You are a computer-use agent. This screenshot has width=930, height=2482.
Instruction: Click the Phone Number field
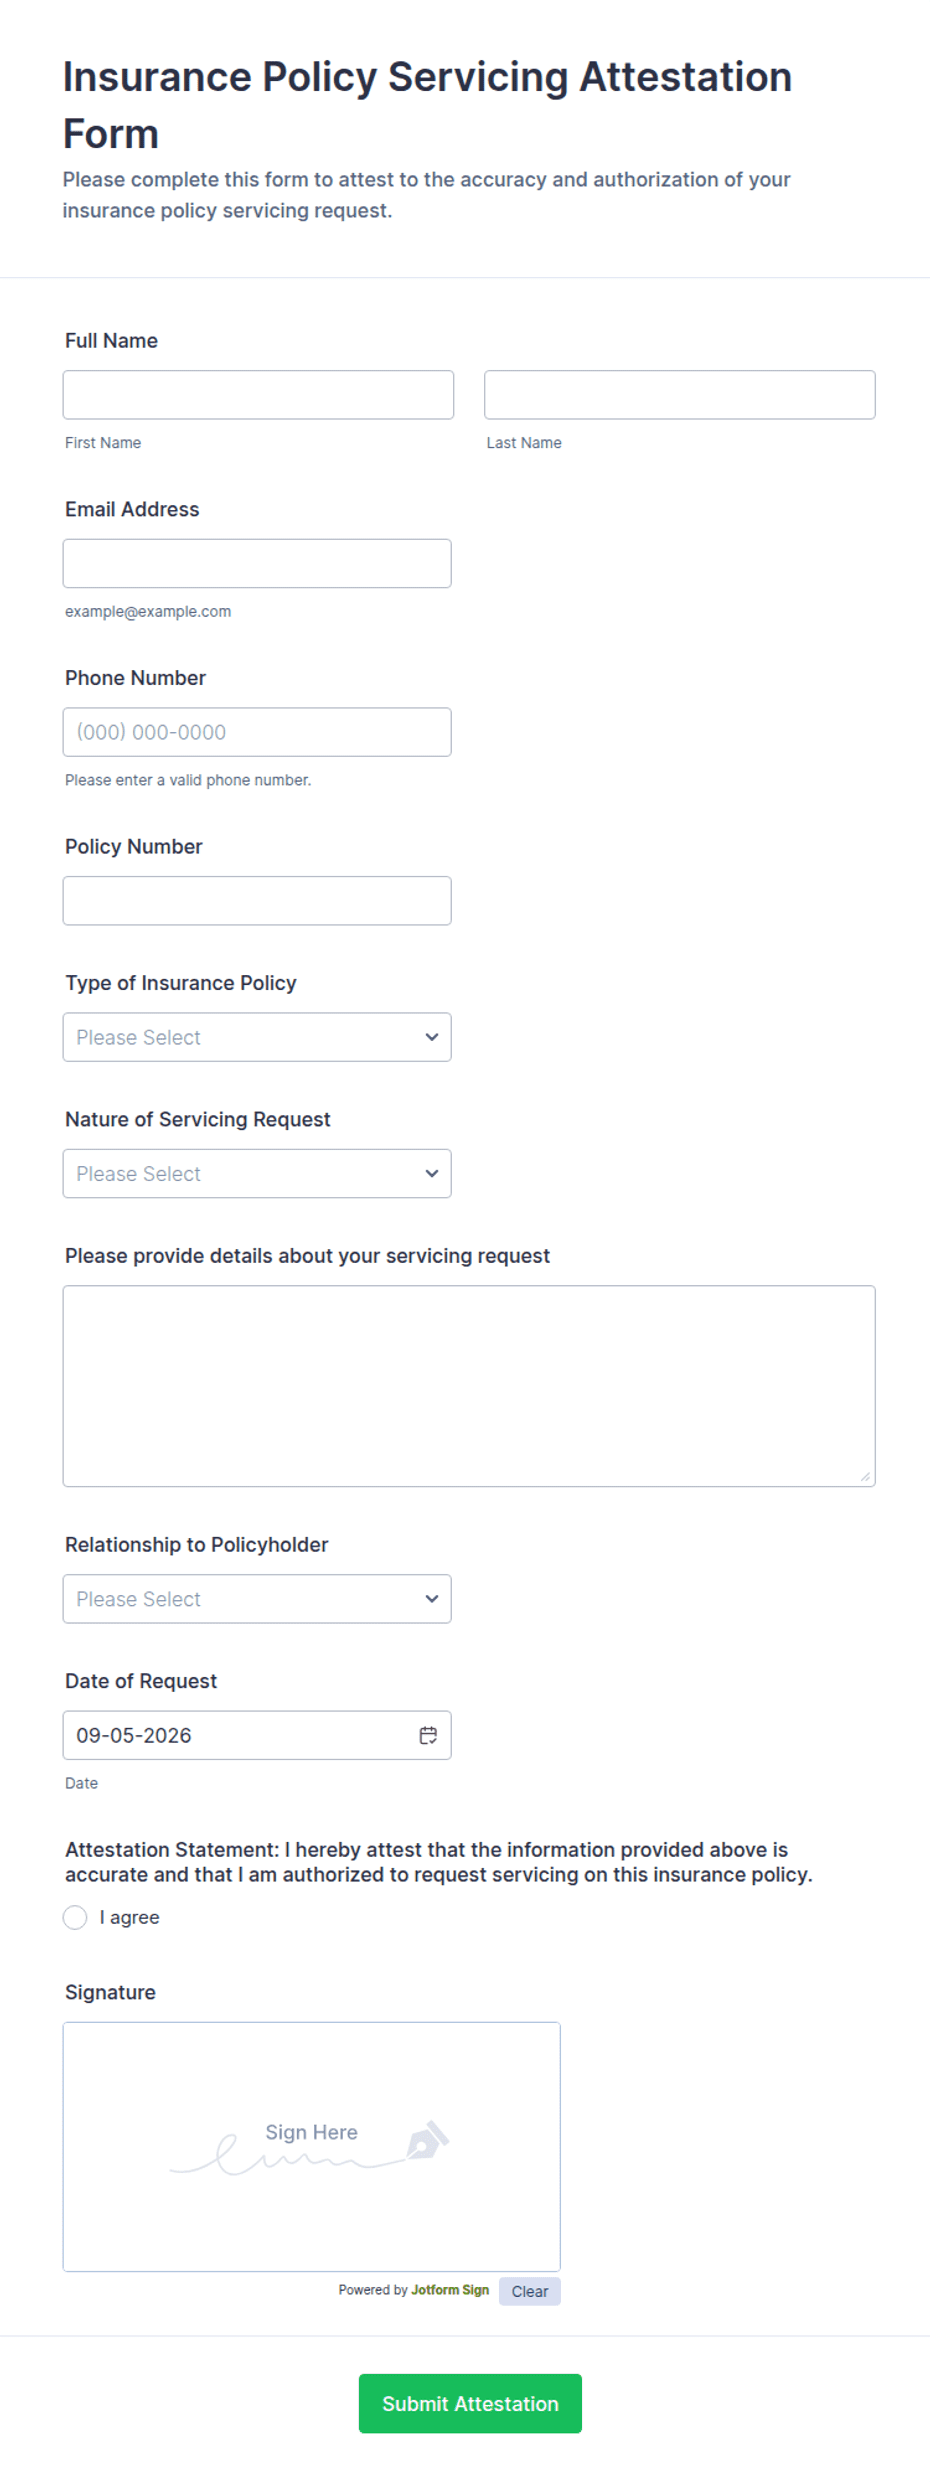(257, 732)
